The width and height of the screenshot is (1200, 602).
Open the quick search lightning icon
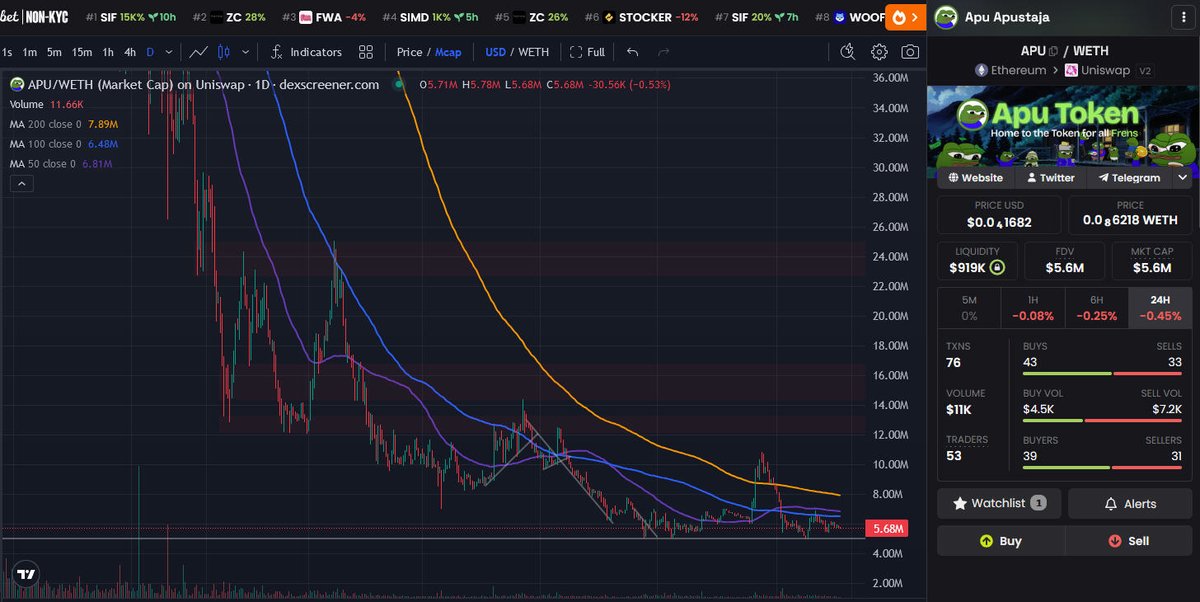(x=847, y=52)
